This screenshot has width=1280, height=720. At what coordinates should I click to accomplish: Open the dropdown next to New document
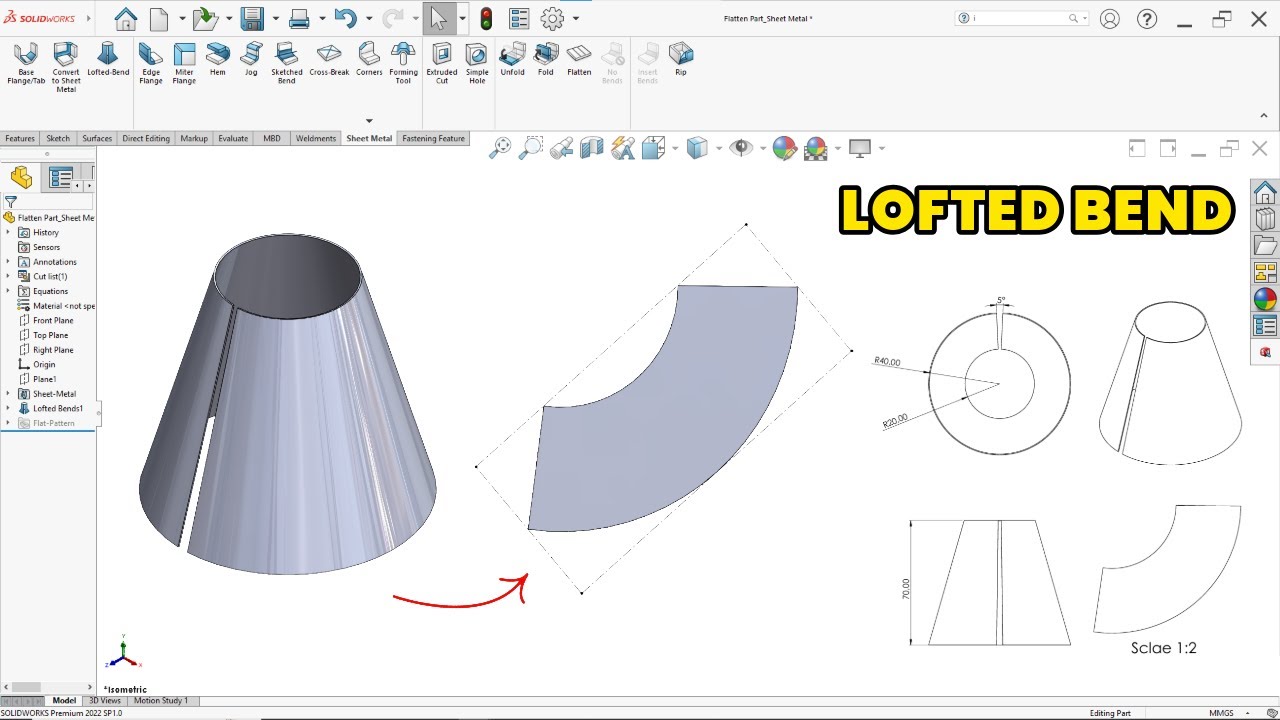[182, 18]
